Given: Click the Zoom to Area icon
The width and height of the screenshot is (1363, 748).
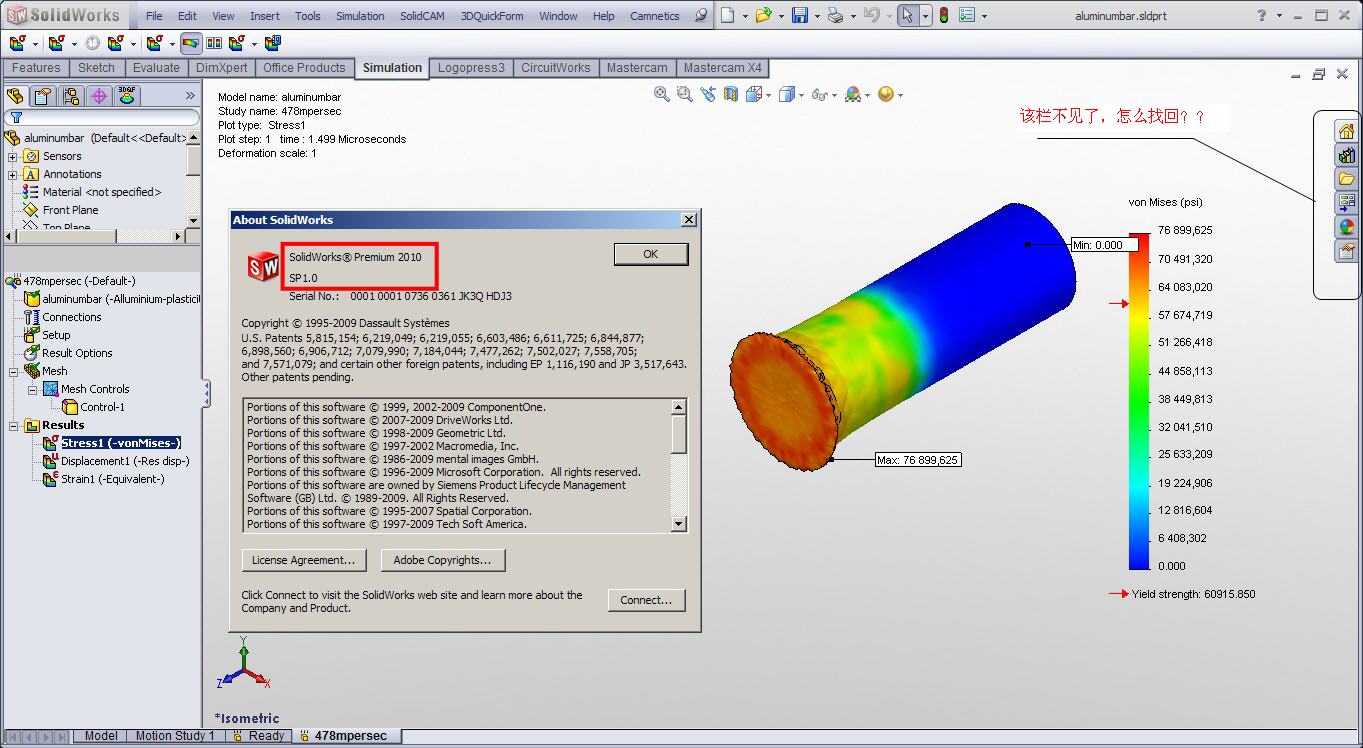Looking at the screenshot, I should [685, 94].
